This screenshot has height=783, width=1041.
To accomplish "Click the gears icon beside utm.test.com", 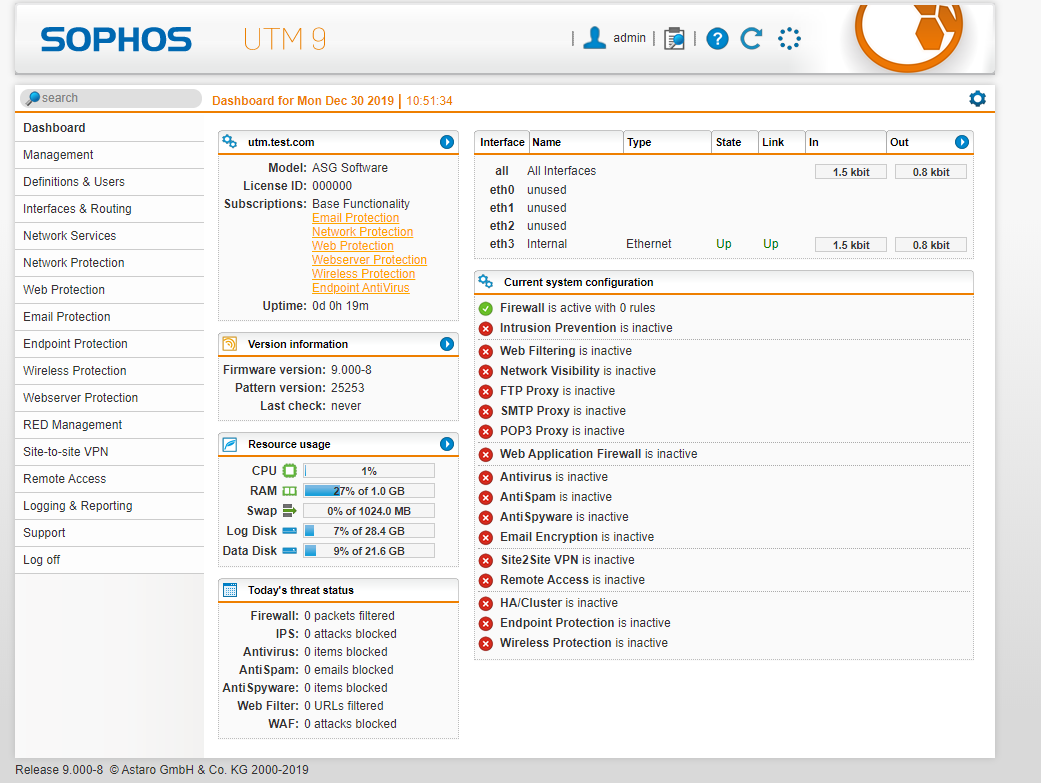I will click(x=230, y=141).
